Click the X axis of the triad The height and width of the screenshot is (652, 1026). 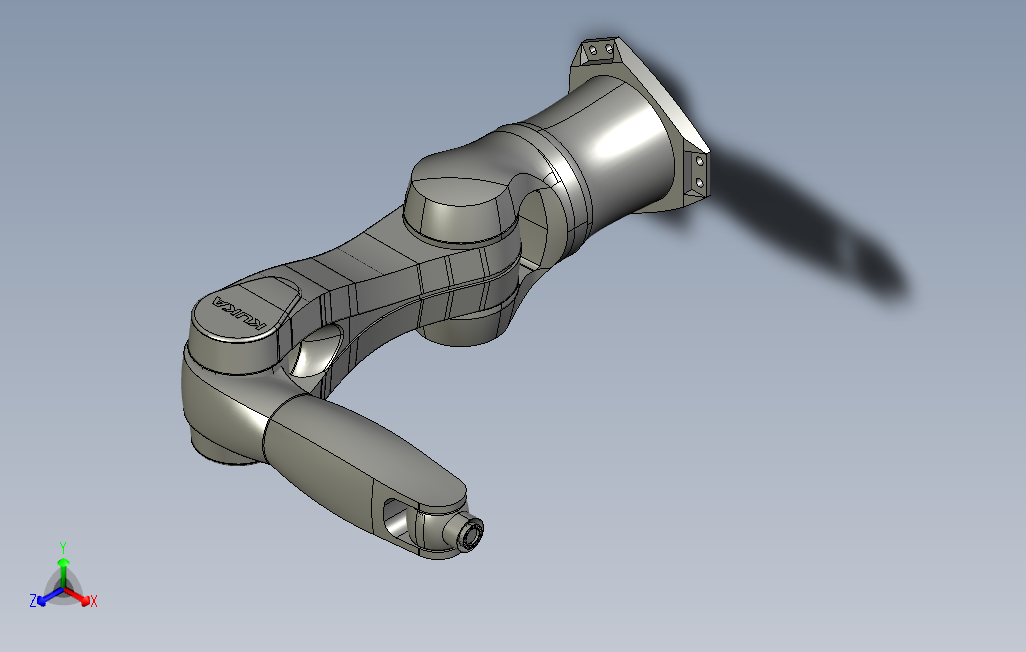point(79,596)
